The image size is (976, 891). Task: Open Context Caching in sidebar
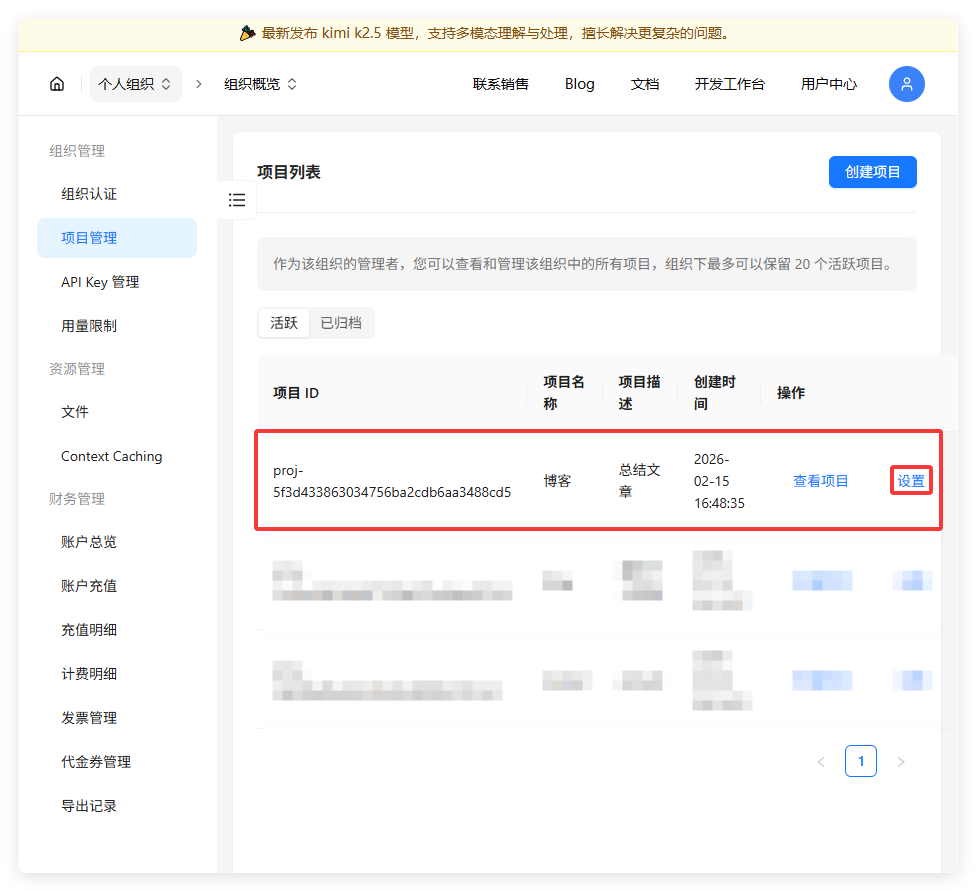tap(111, 456)
